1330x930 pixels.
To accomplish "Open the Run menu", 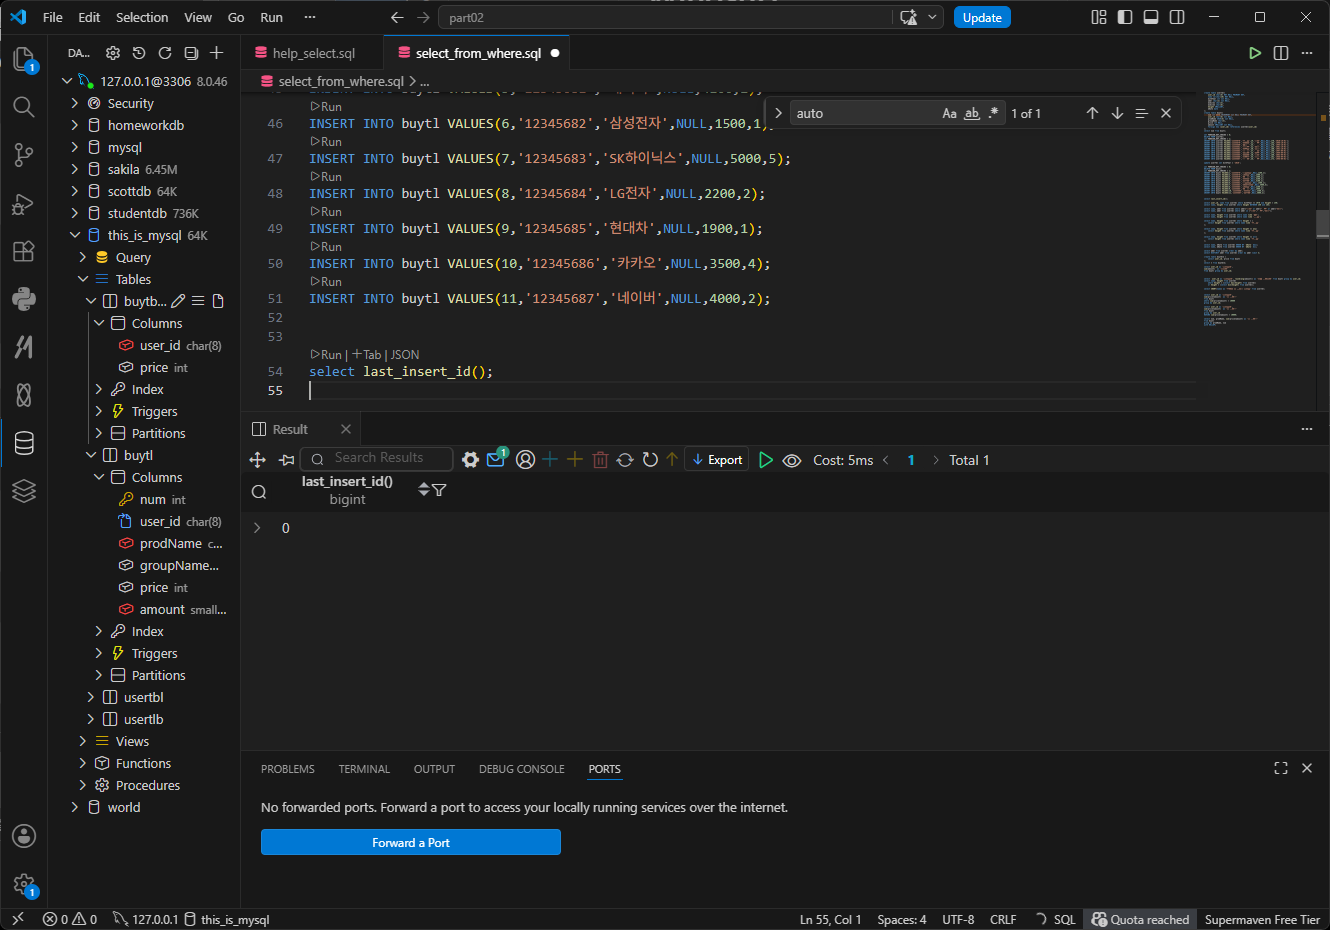I will (x=271, y=17).
